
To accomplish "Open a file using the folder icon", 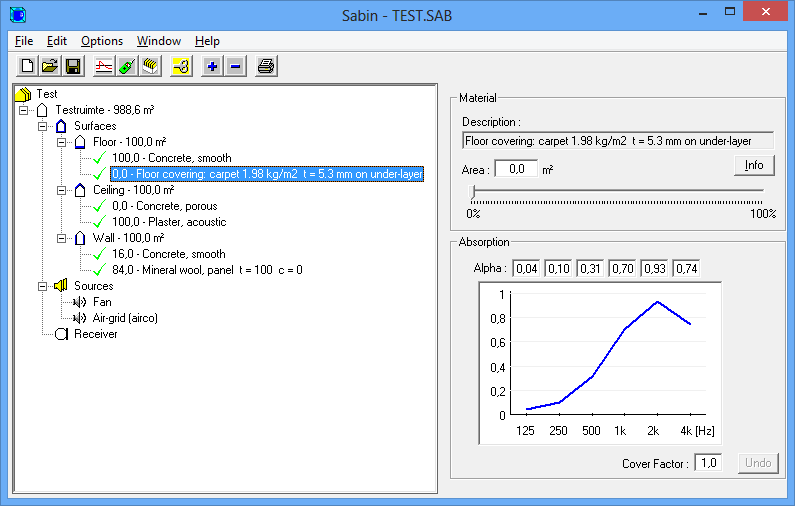I will coord(50,66).
